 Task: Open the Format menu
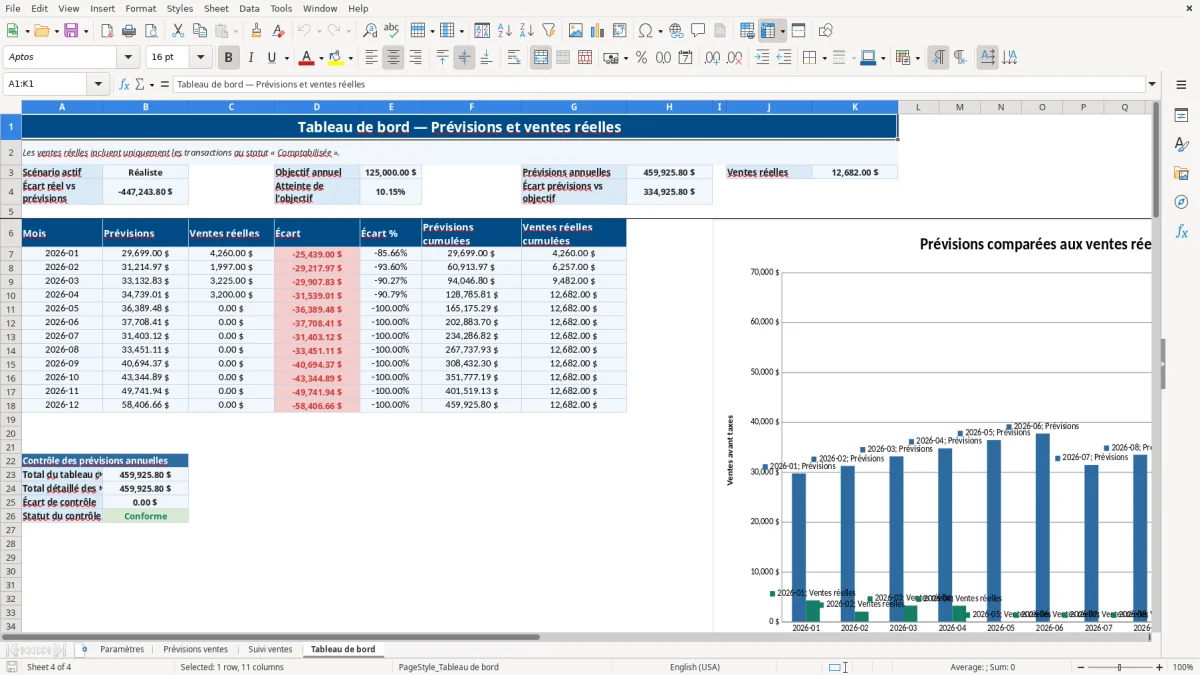(x=140, y=8)
